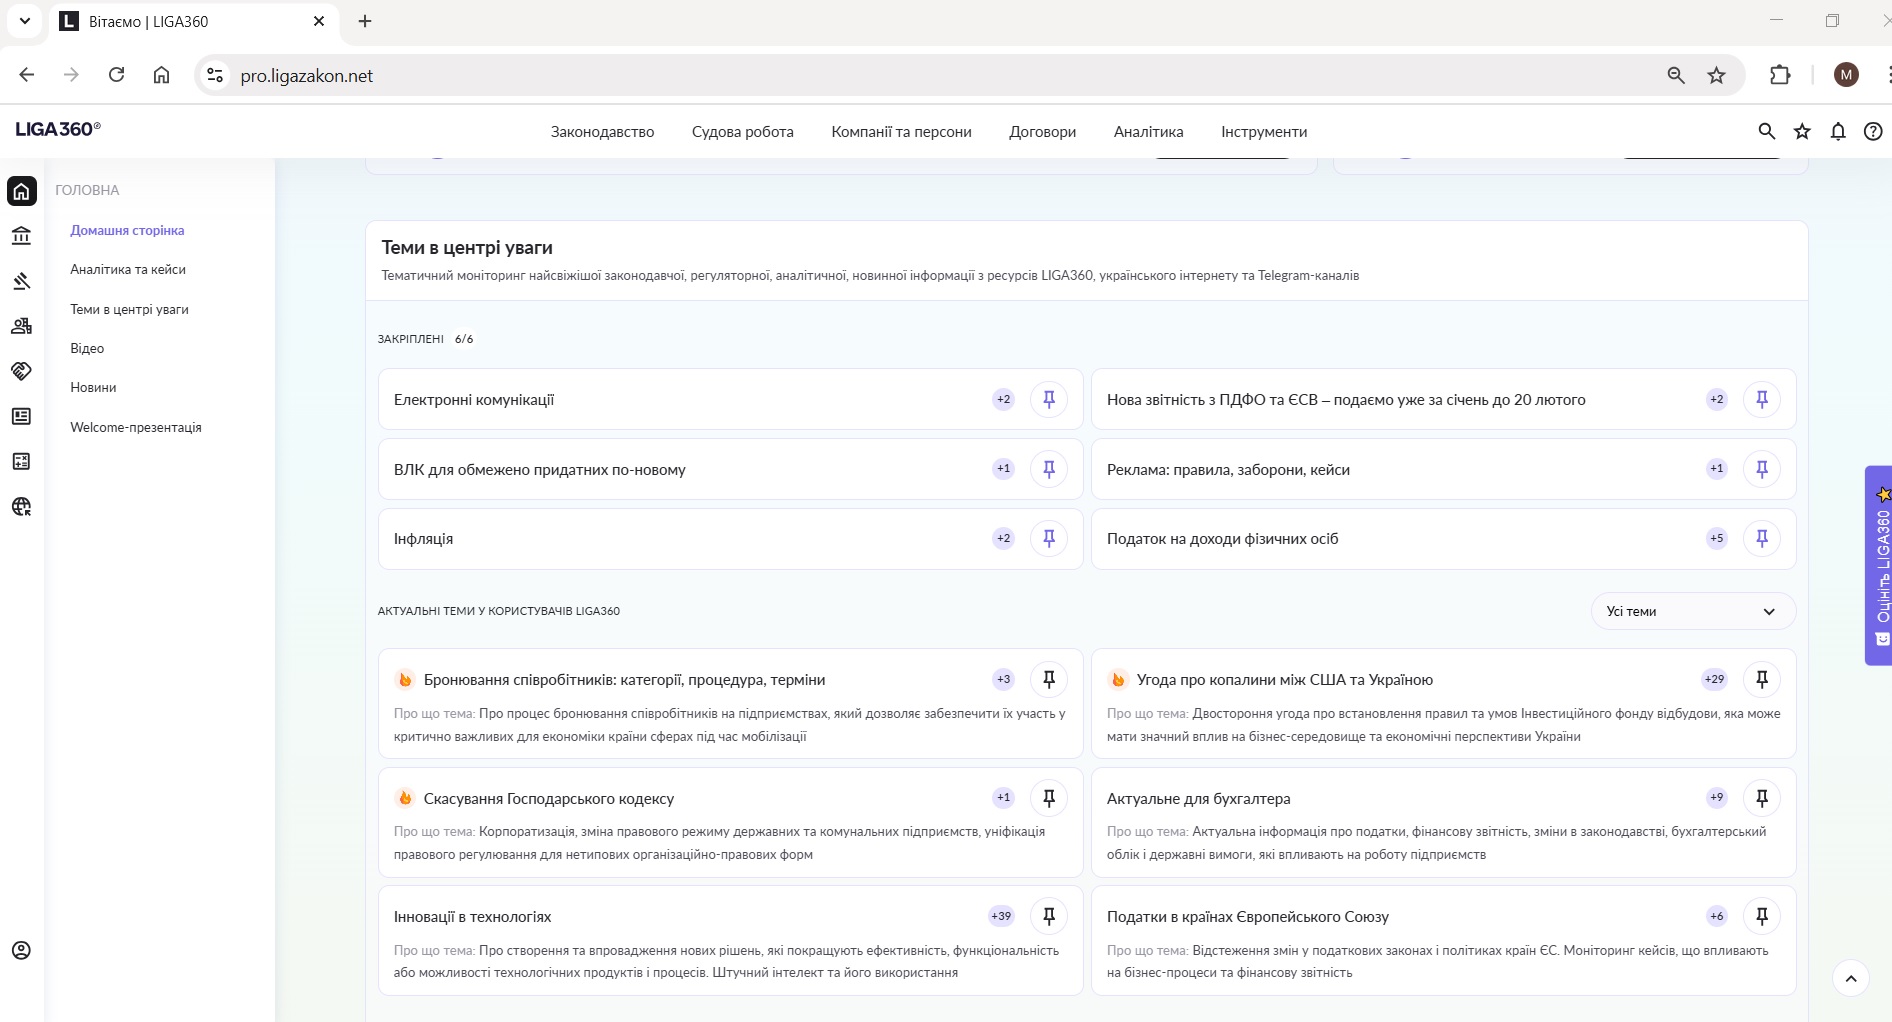Open the favorites star in LIGA360 header
Screen dimensions: 1892x1022
pos(1801,131)
